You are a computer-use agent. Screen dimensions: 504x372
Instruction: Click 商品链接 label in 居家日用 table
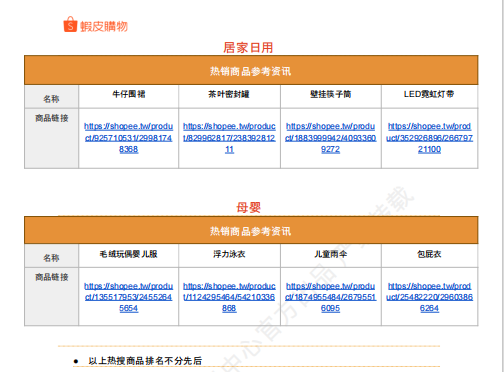point(52,118)
